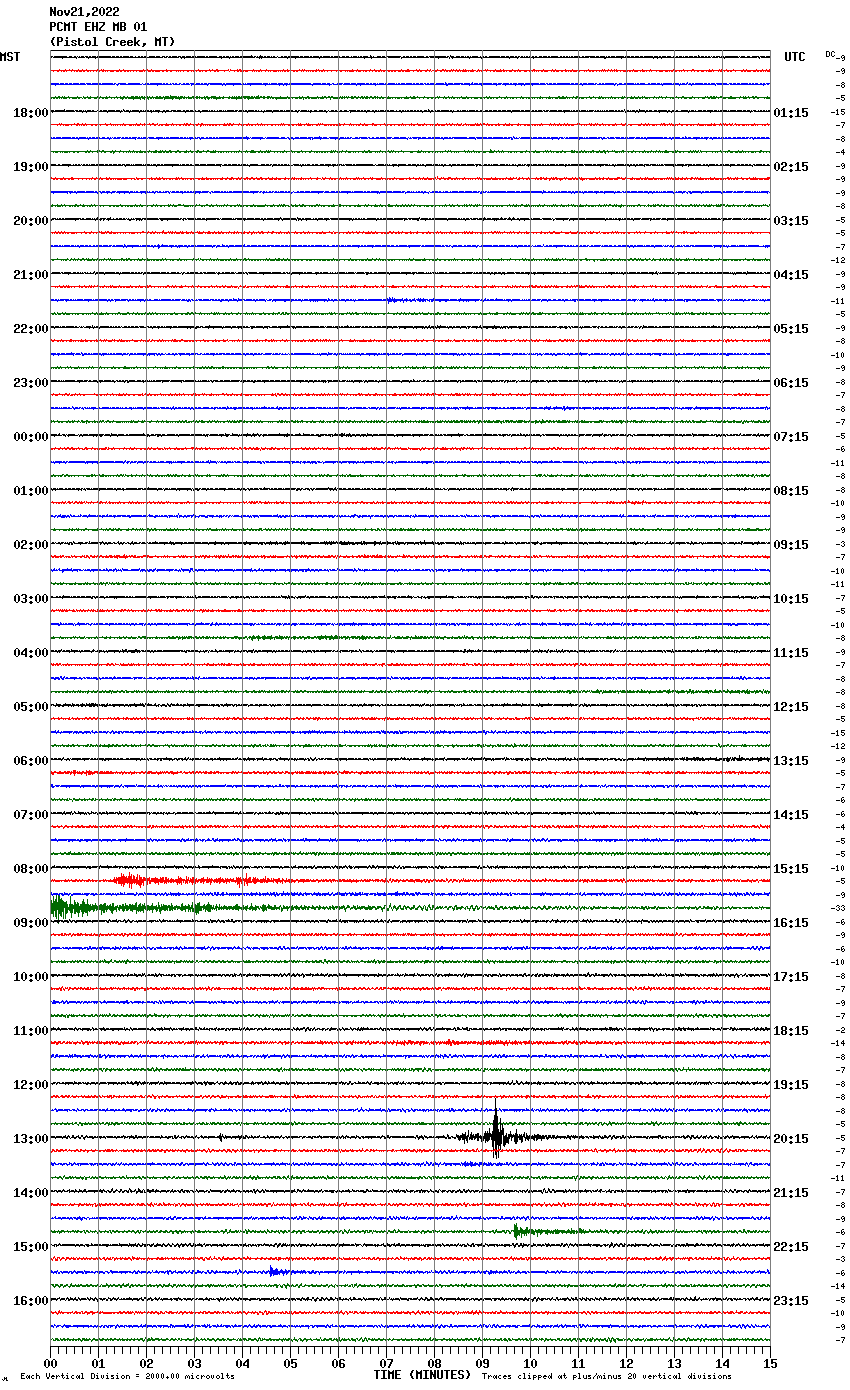
Task: Click the minute 15 tick on the x-axis
Action: pyautogui.click(x=770, y=1363)
